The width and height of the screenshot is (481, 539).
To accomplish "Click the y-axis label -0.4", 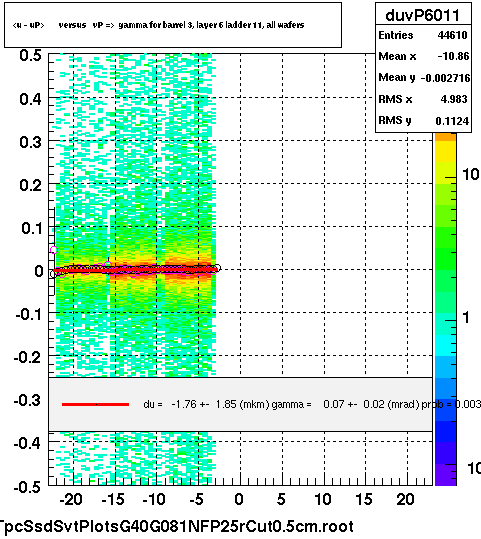I will pos(28,443).
